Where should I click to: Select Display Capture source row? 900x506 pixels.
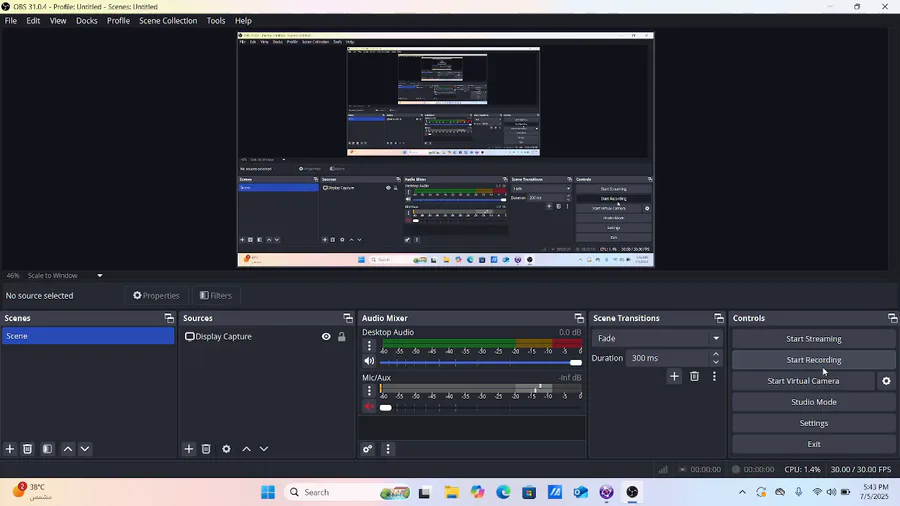click(267, 337)
